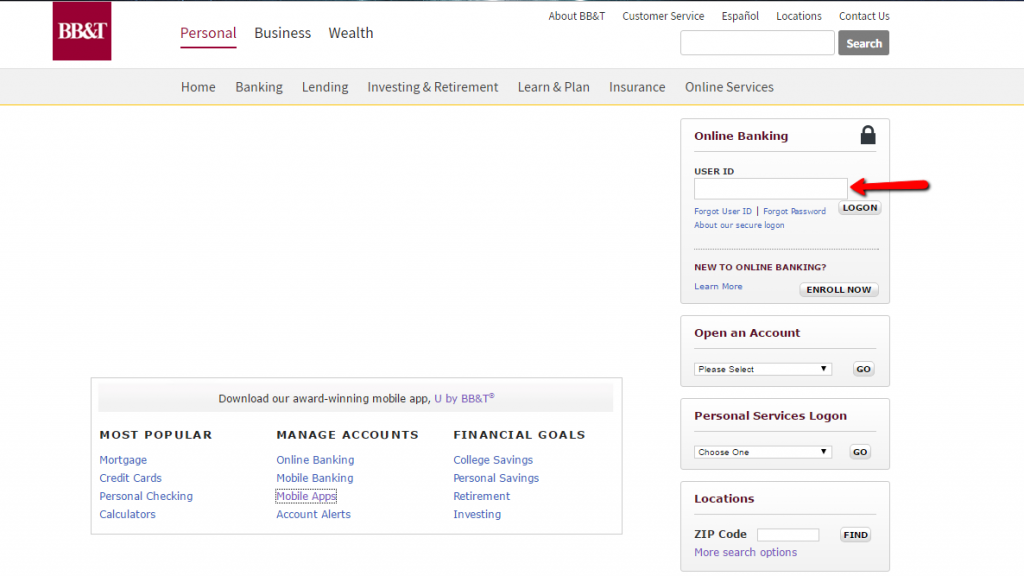Open the Personal tab

[208, 33]
